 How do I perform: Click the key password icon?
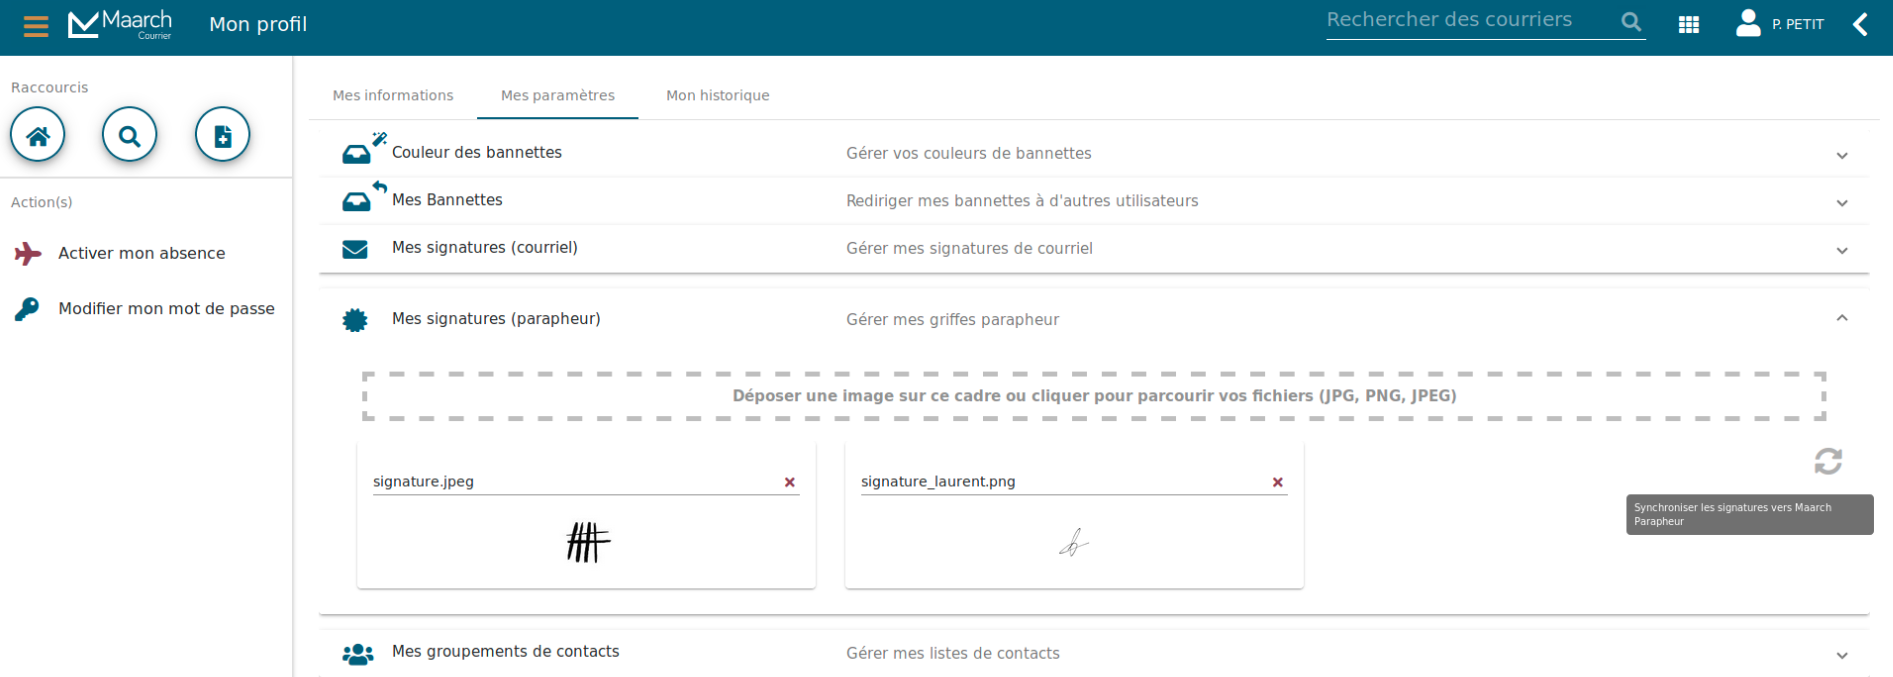pyautogui.click(x=27, y=309)
